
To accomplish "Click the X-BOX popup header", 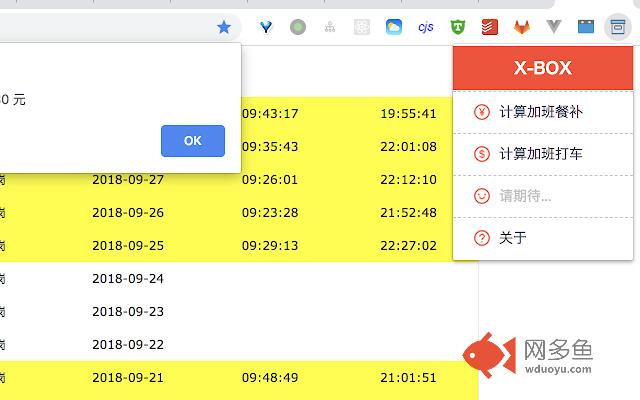I will point(543,68).
